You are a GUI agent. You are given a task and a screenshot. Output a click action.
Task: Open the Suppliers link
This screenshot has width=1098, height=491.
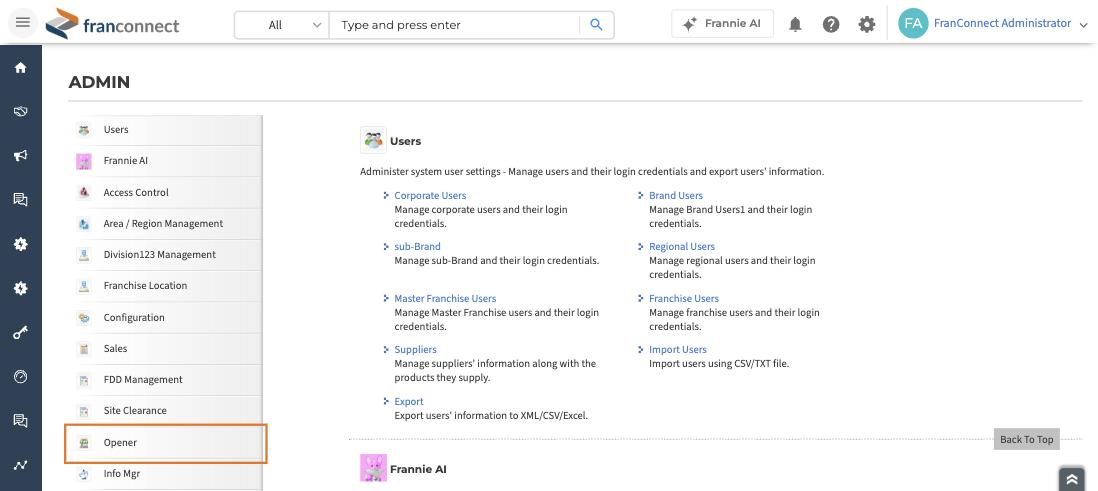click(415, 350)
